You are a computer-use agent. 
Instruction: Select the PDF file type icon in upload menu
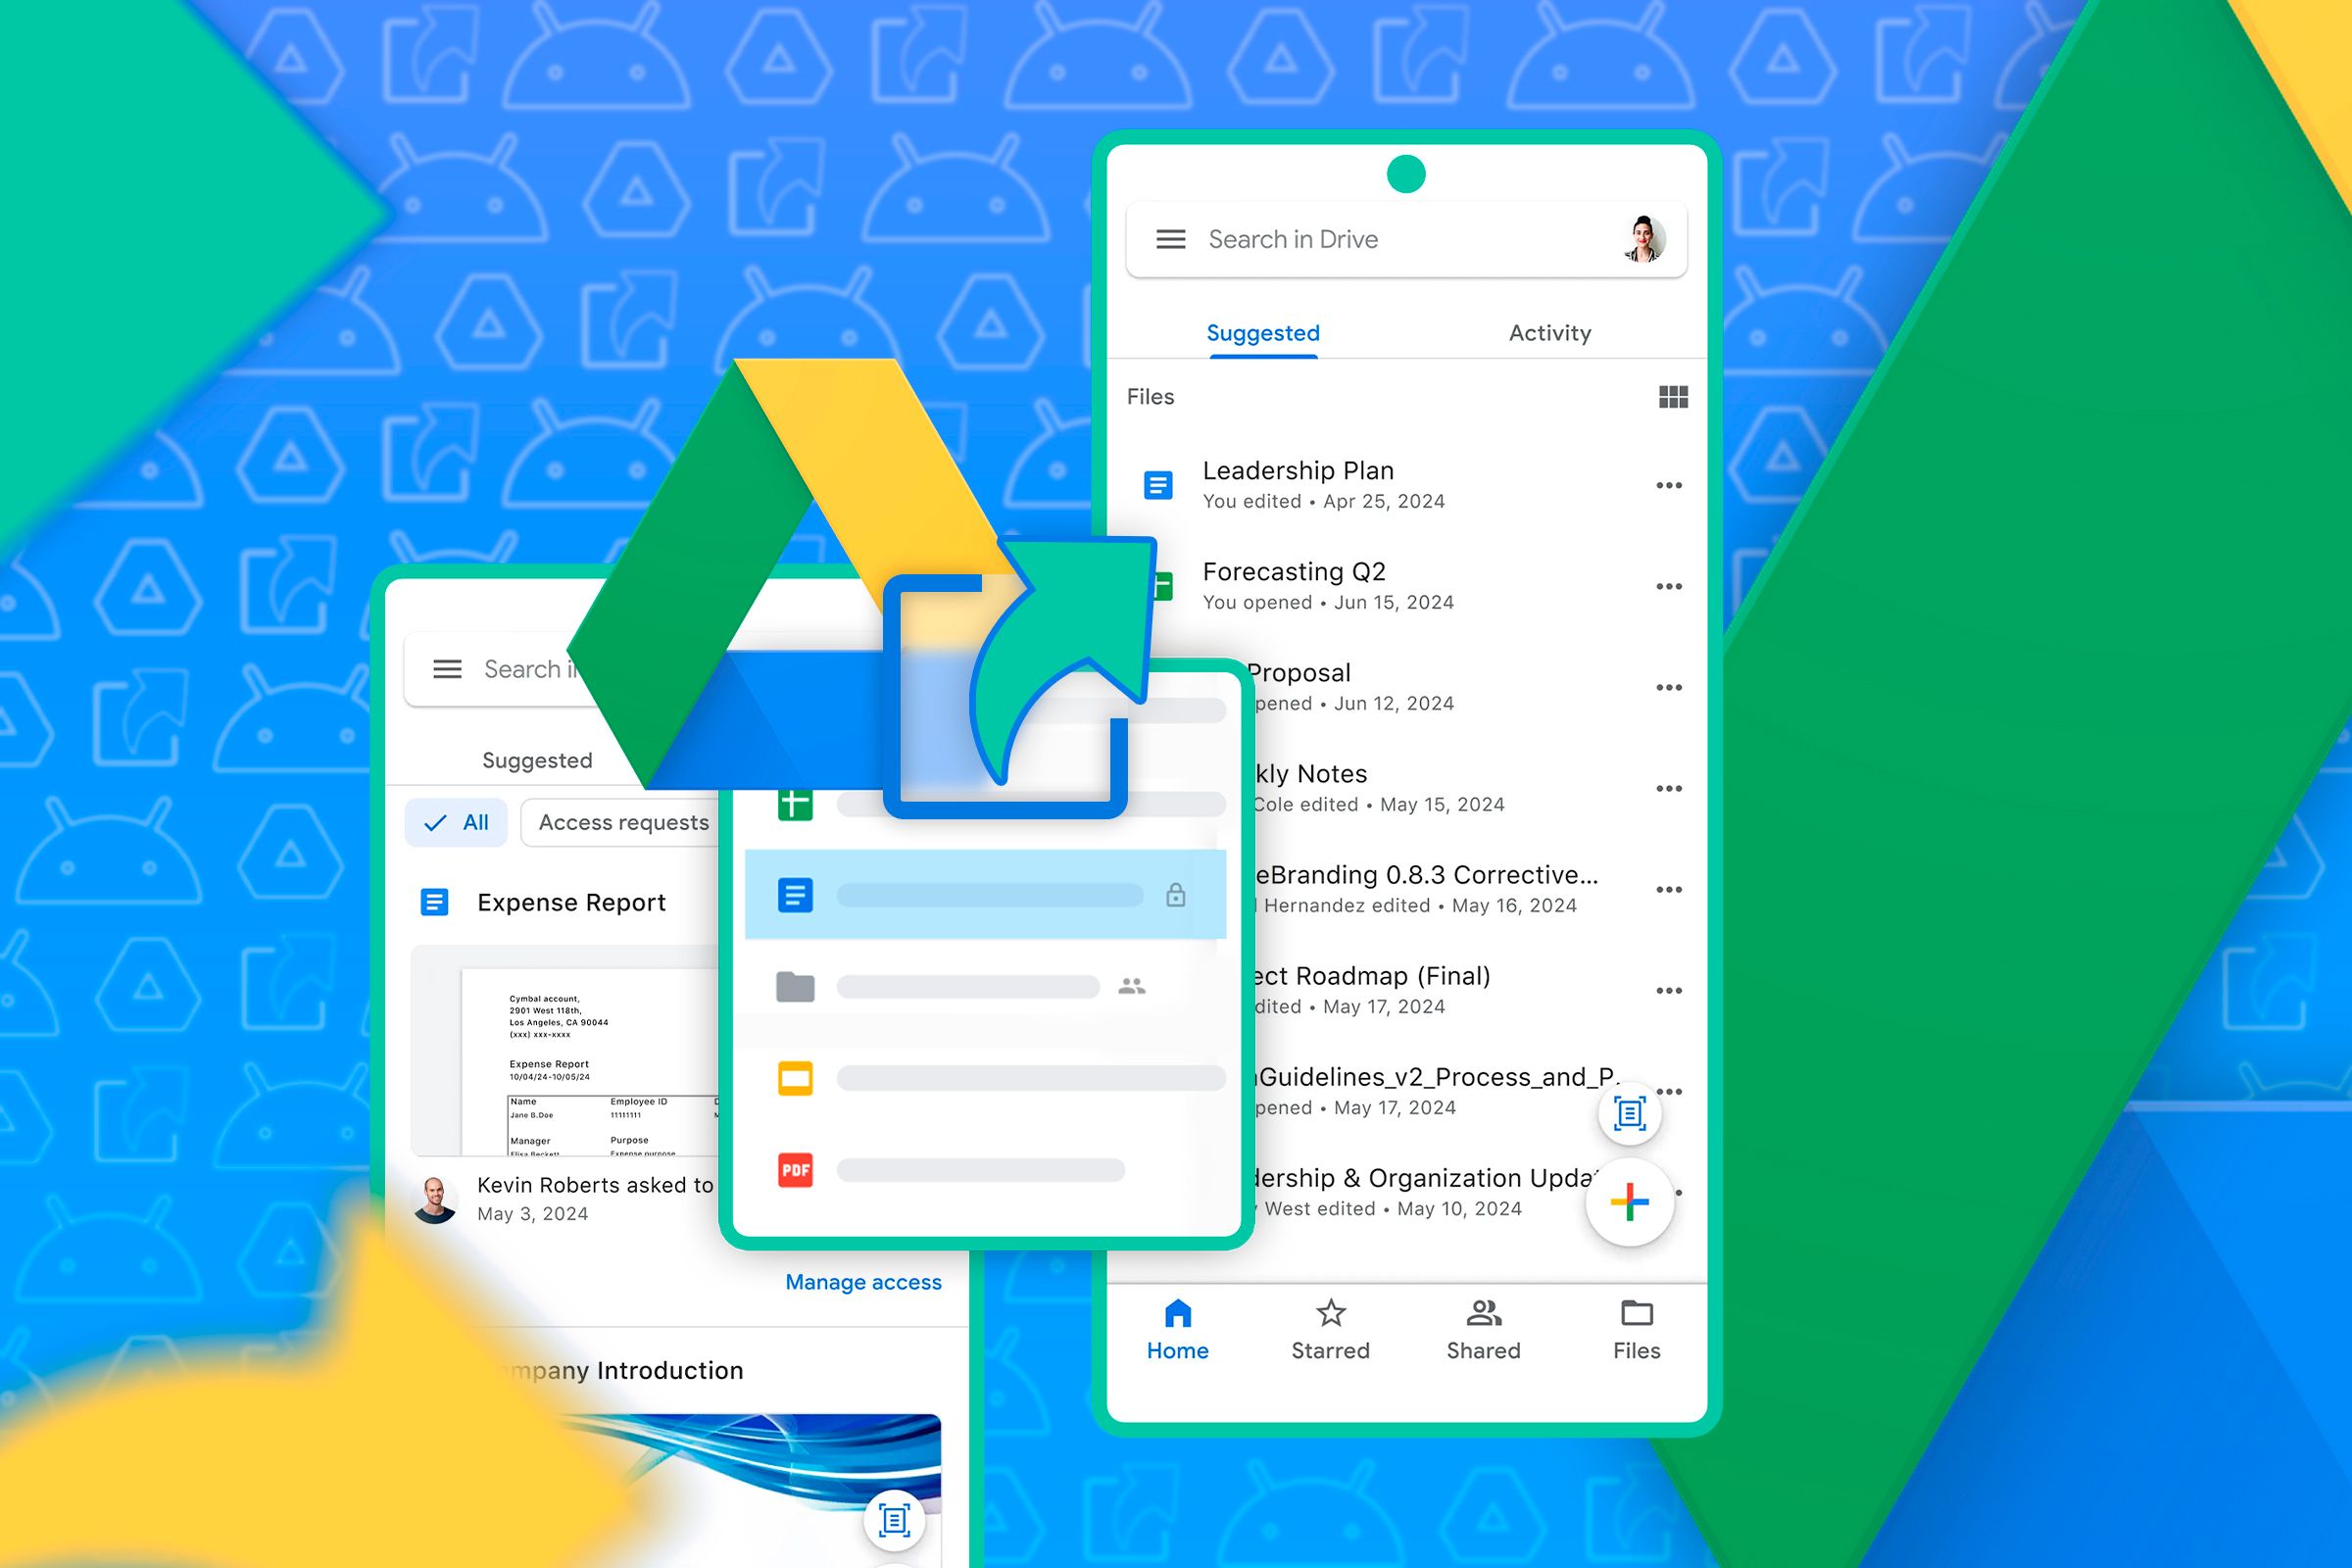(795, 1162)
